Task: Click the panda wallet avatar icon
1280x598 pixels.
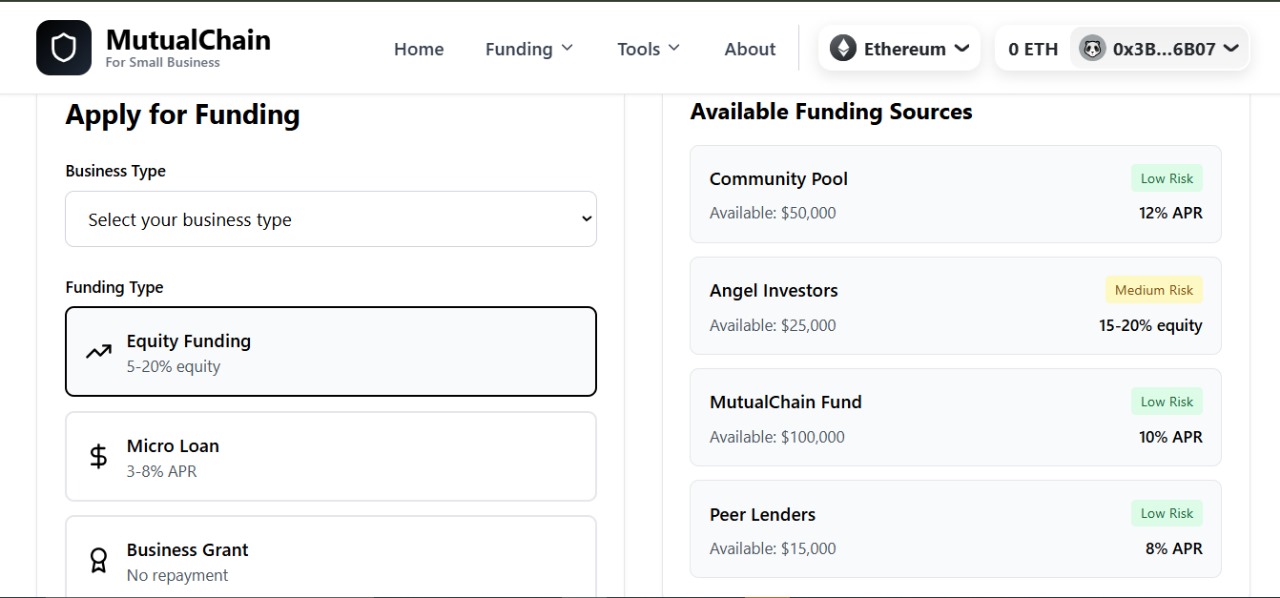Action: tap(1092, 48)
